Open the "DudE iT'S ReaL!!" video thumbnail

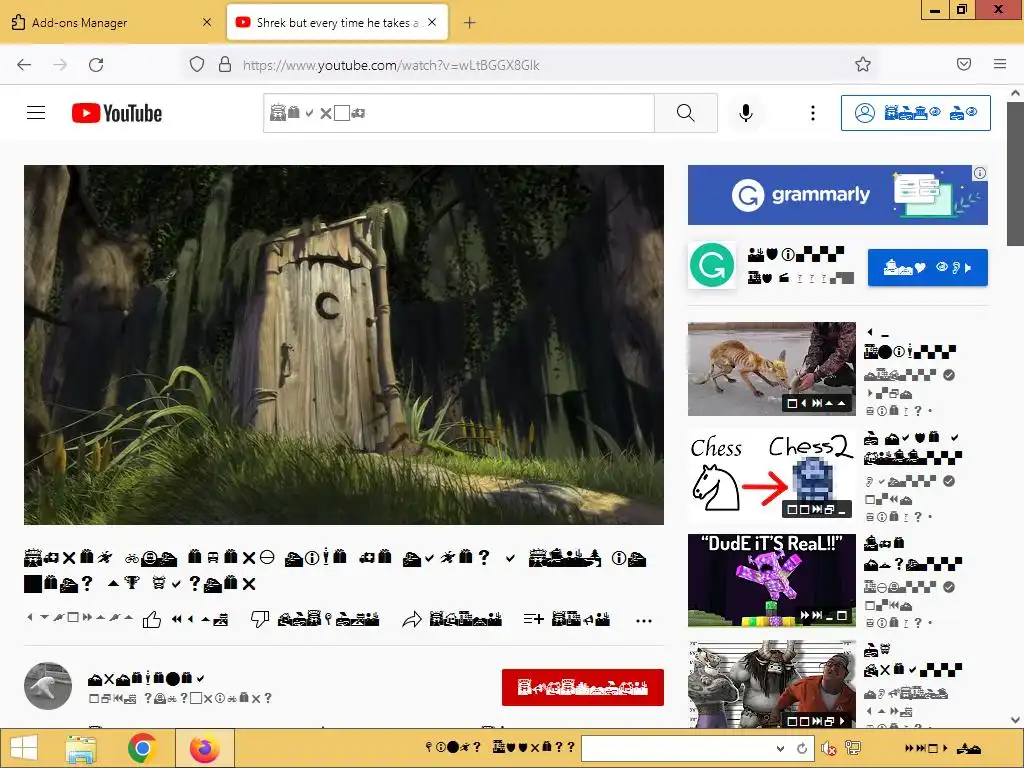point(771,581)
